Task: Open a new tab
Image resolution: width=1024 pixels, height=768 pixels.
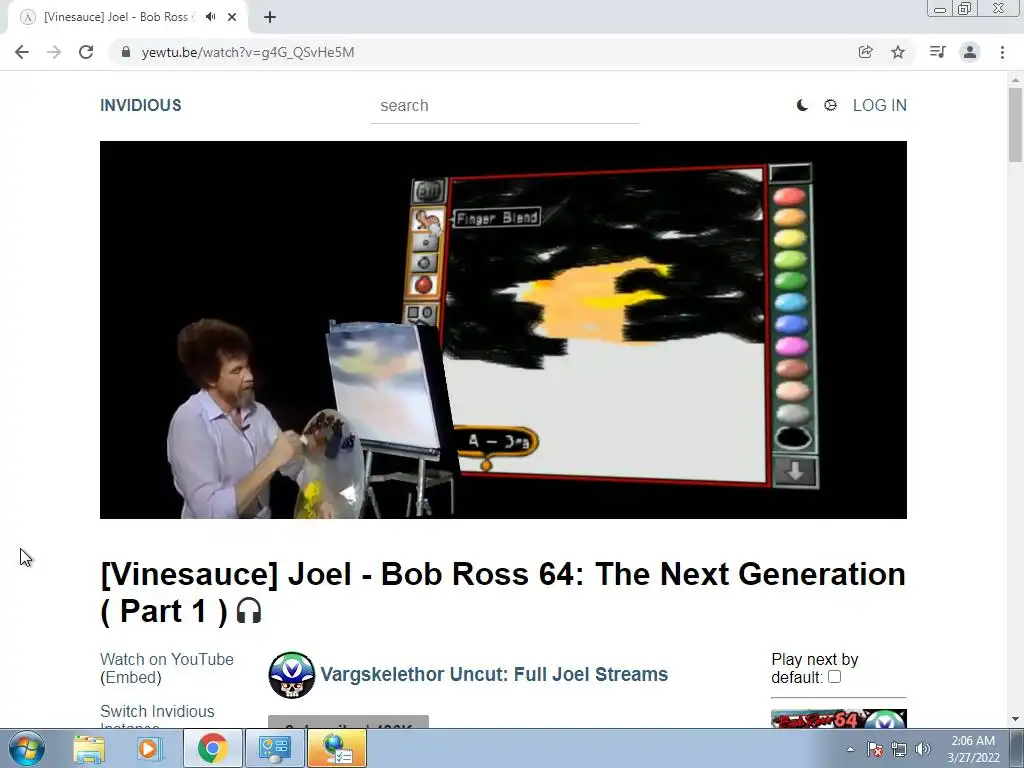Action: [x=270, y=17]
